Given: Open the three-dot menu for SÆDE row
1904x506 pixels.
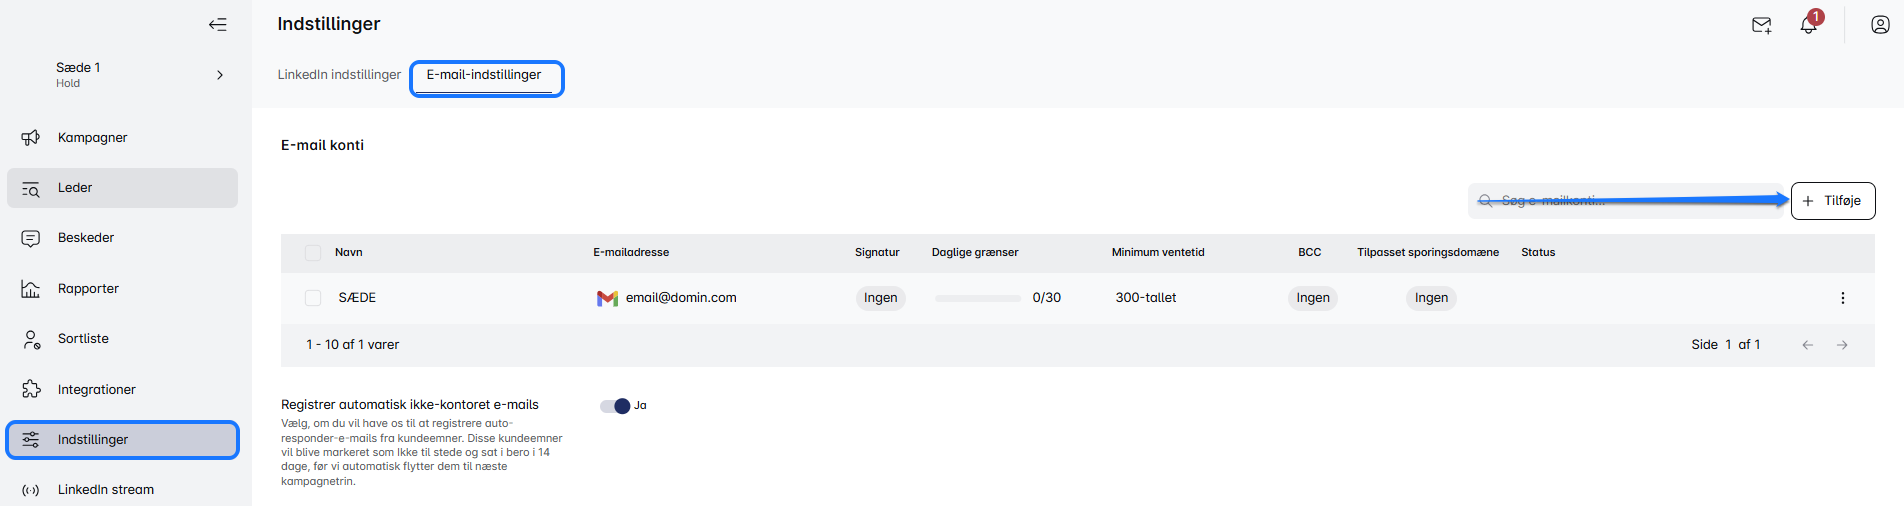Looking at the screenshot, I should pyautogui.click(x=1842, y=298).
